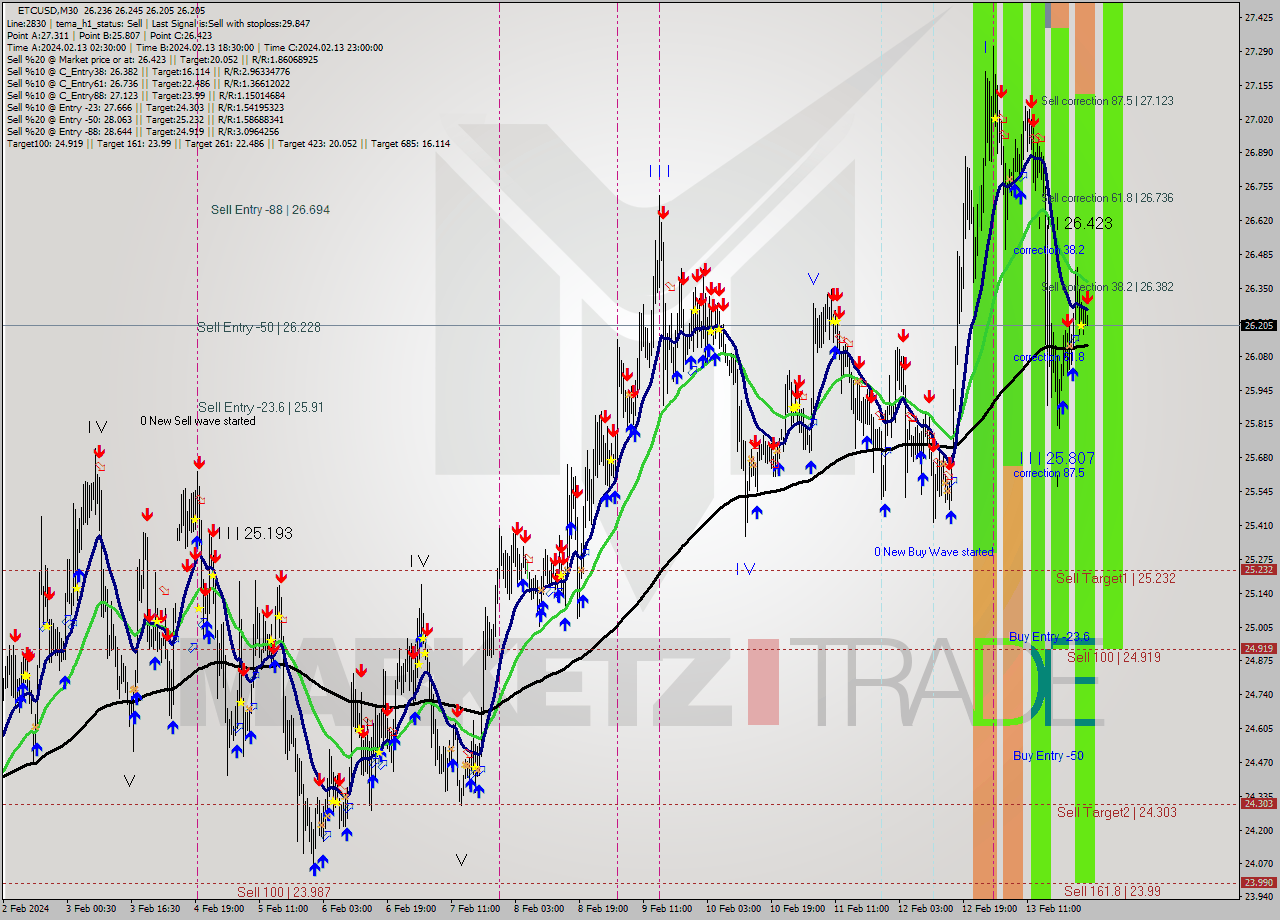Click the 'Buy Entry -23.6' label
1280x920 pixels.
(1049, 636)
